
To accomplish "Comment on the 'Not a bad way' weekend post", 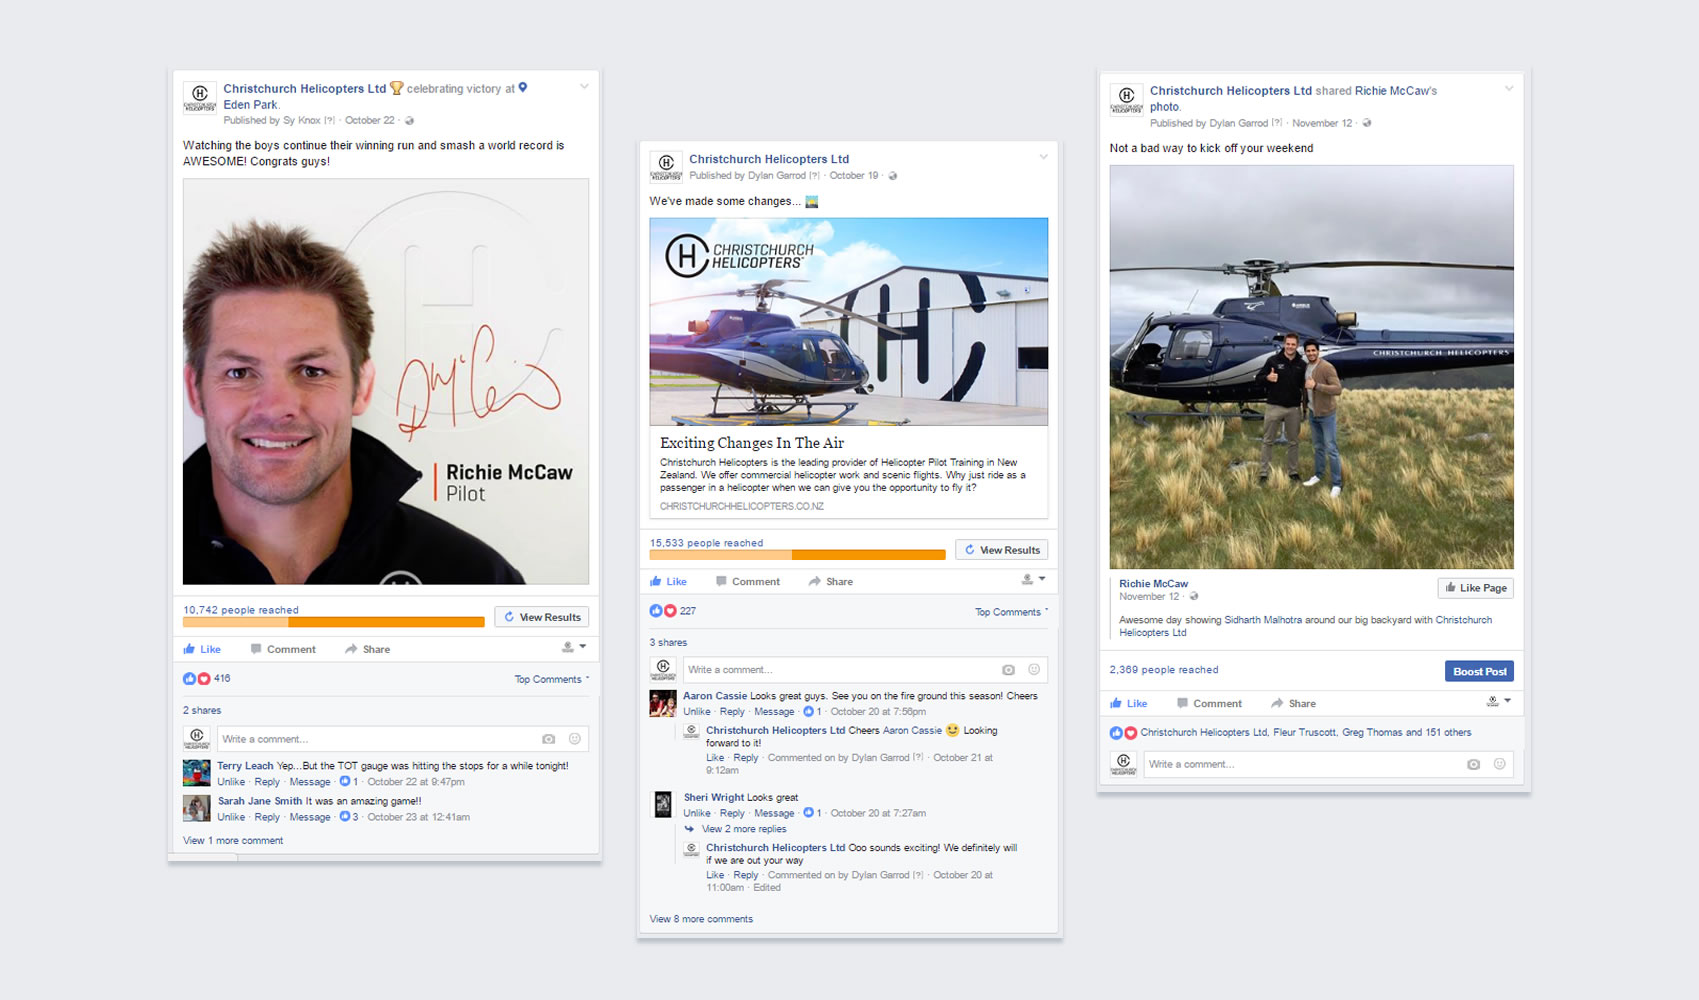I will coord(1209,703).
